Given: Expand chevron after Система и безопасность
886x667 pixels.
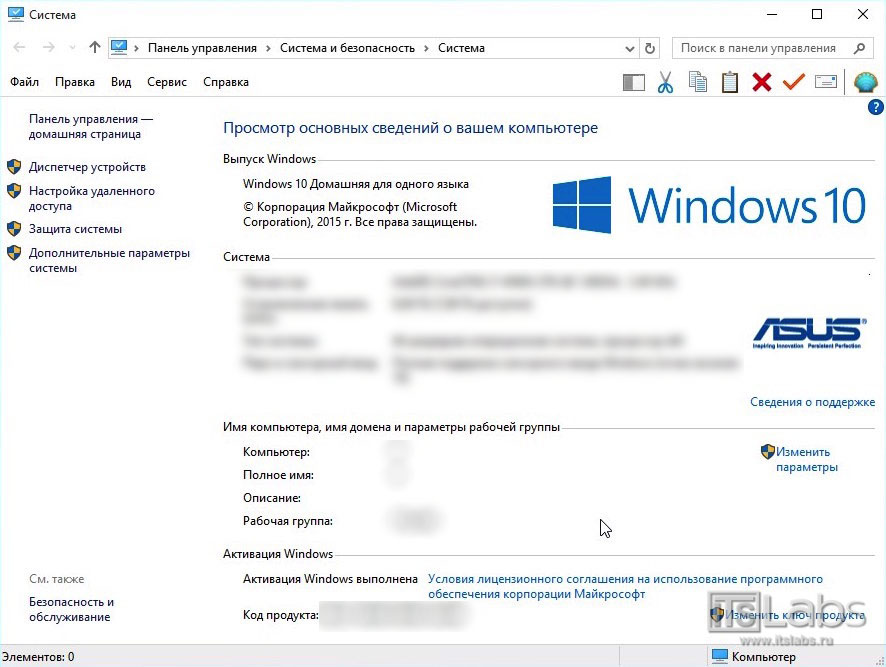Looking at the screenshot, I should pos(426,49).
